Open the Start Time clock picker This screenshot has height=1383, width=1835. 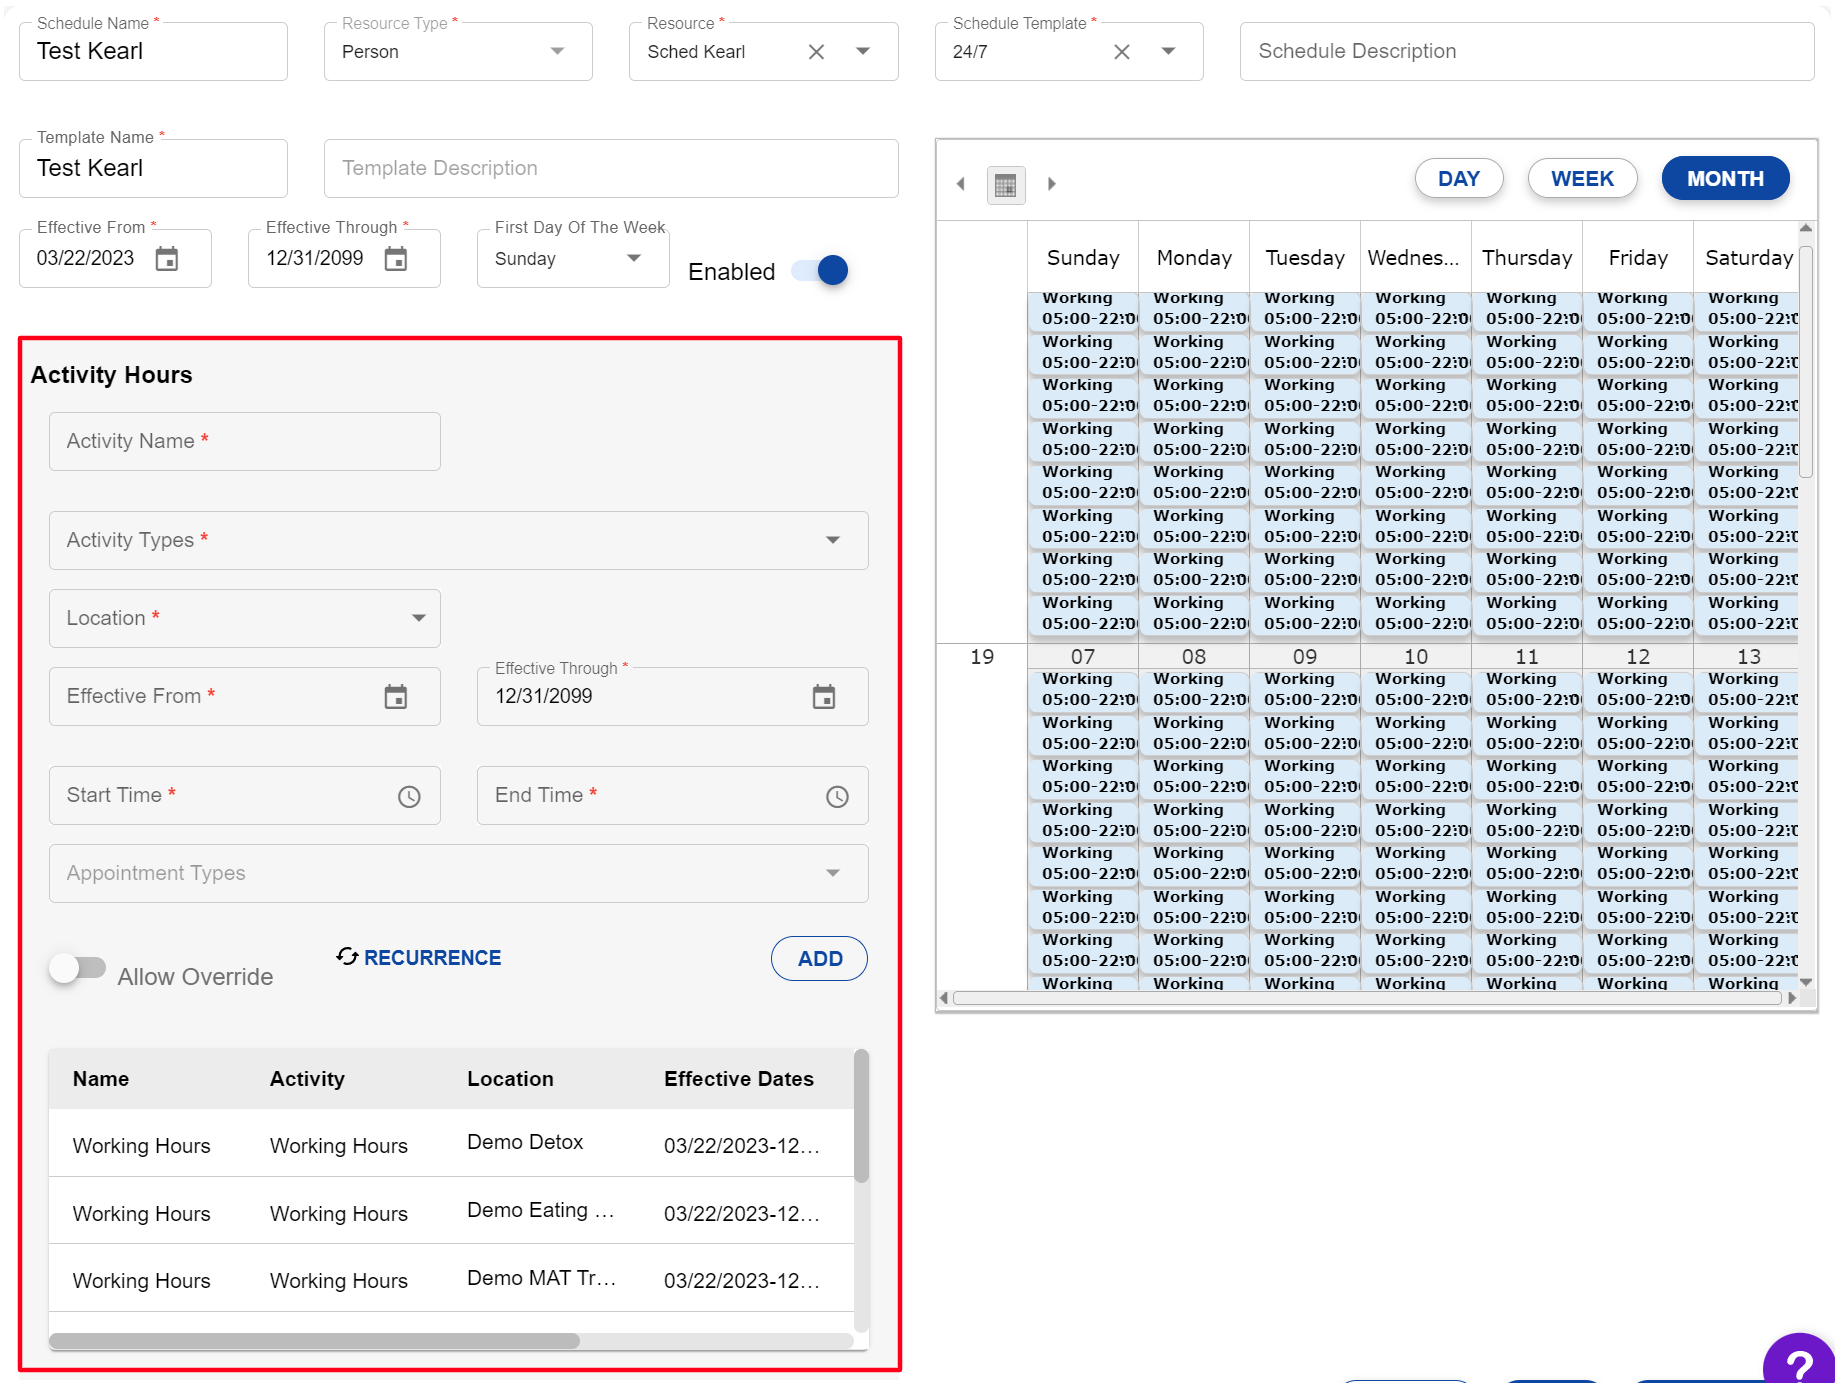coord(409,797)
